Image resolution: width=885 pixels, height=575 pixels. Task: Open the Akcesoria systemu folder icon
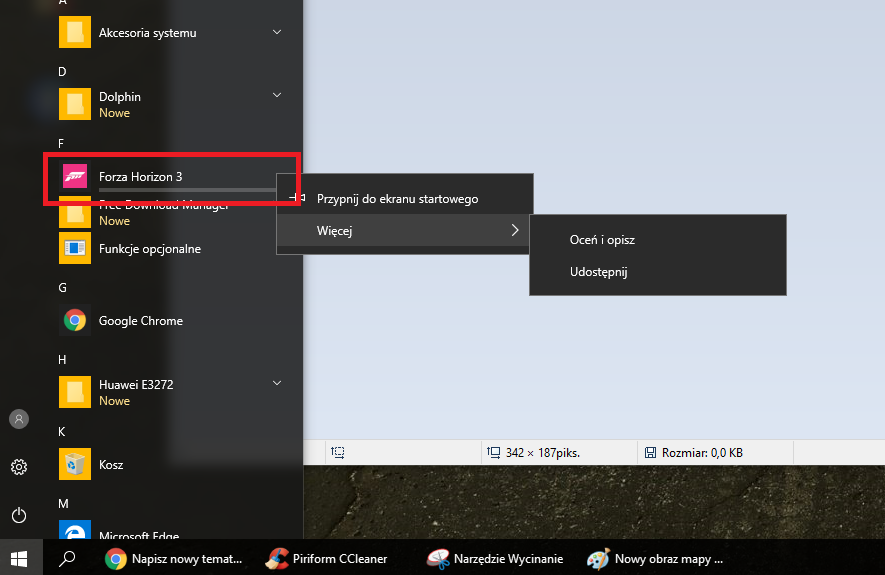coord(75,32)
